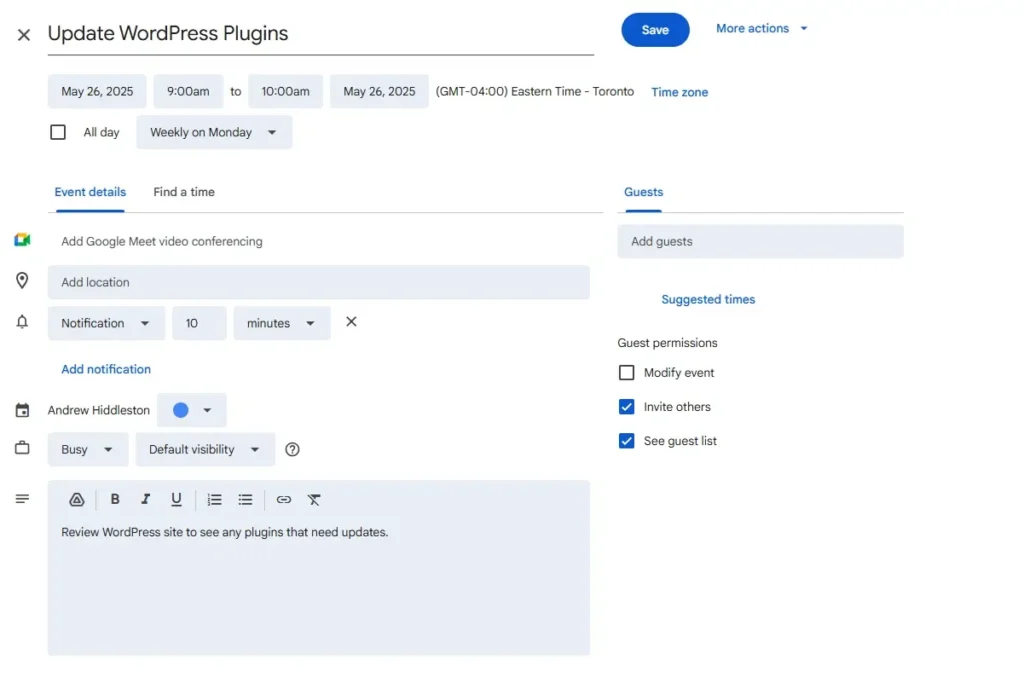Open the end date picker after 10:00am
This screenshot has width=1024, height=694.
click(x=379, y=91)
